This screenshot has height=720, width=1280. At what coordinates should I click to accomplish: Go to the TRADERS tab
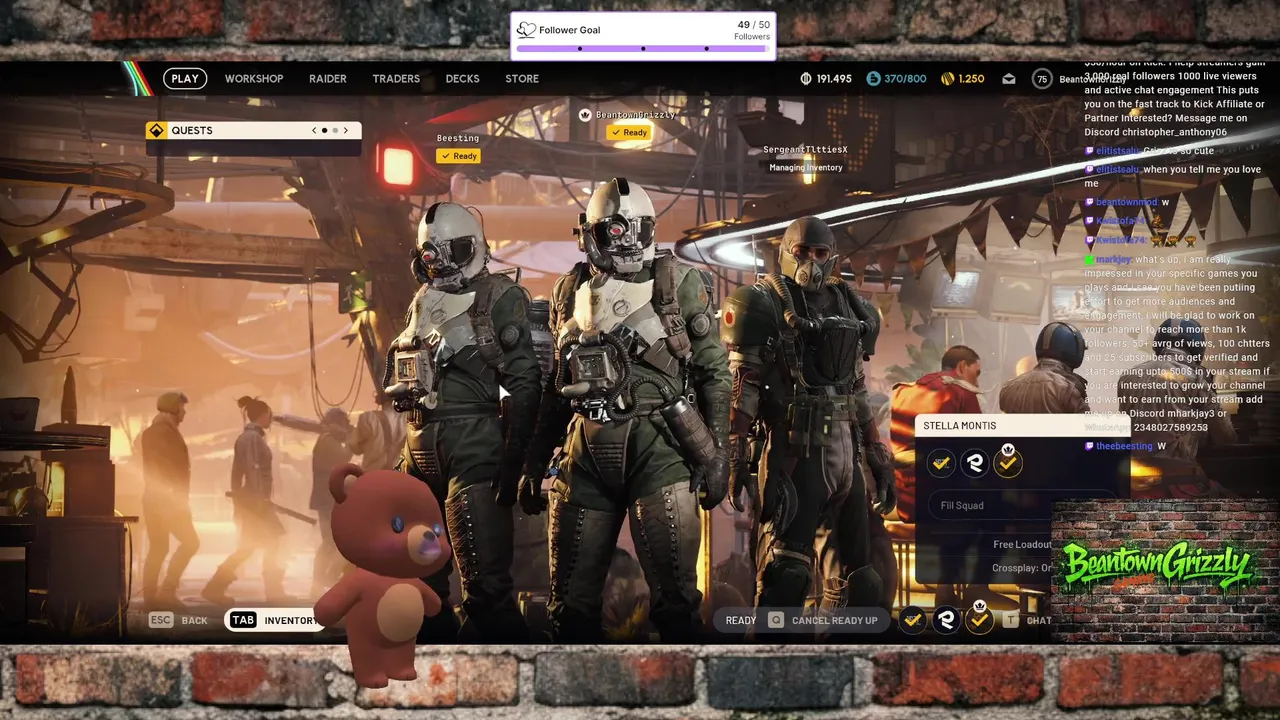point(396,79)
